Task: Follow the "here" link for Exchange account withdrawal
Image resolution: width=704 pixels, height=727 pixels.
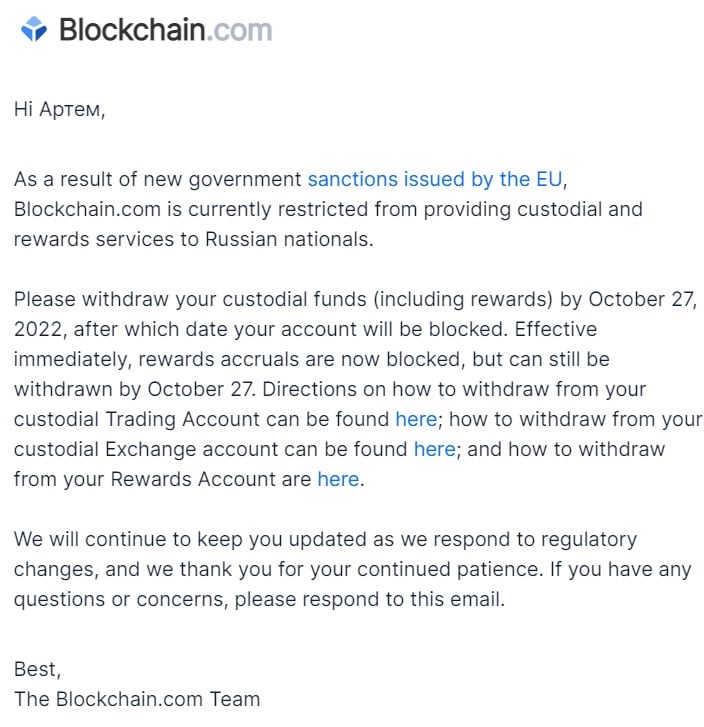Action: point(434,449)
